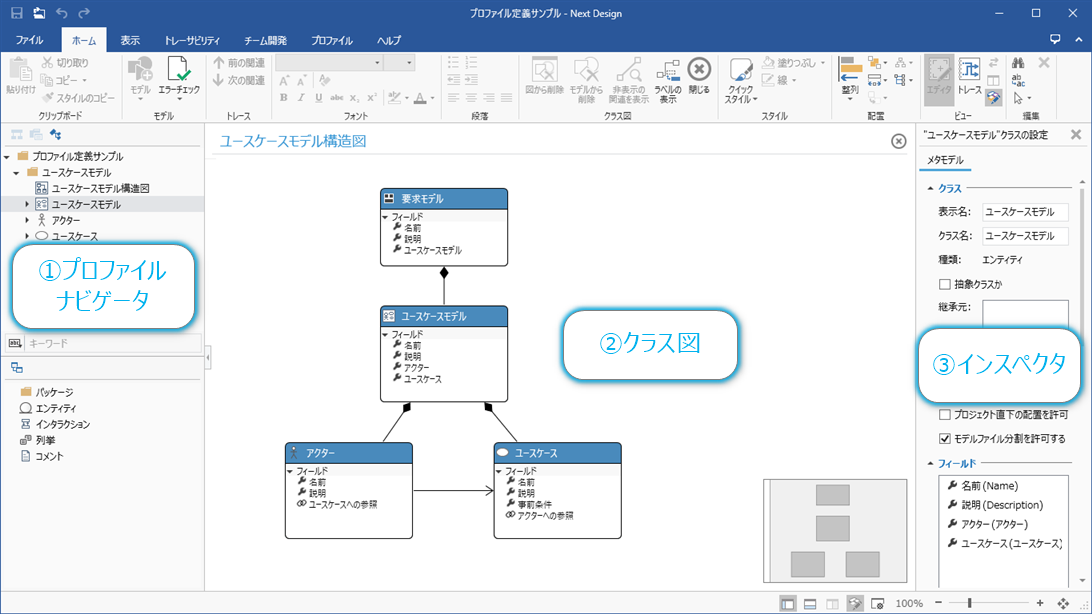This screenshot has height=614, width=1092.
Task: Click the fit-to-window icon in status bar
Action: 1062,604
